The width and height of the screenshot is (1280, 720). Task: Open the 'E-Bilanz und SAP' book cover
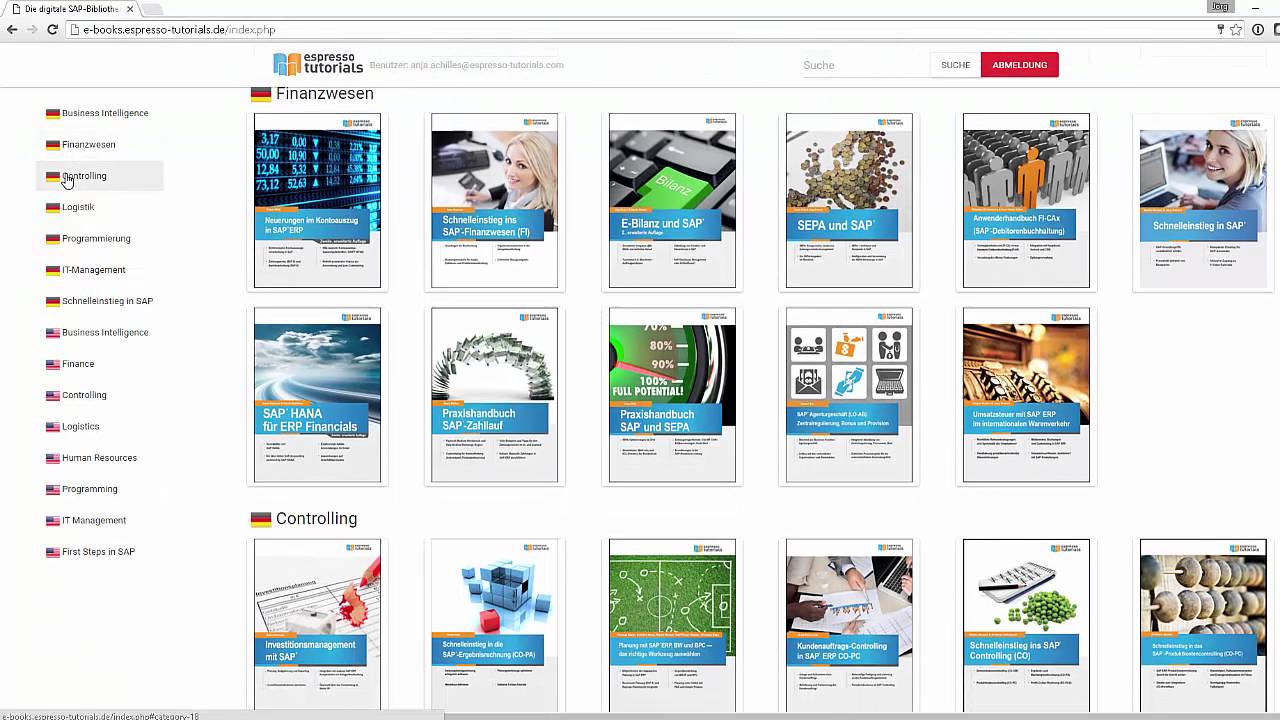coord(672,200)
